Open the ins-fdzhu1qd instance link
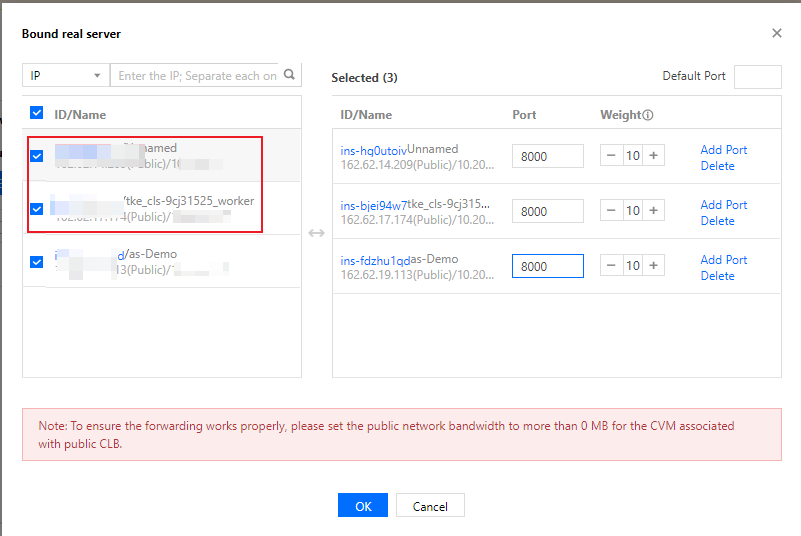This screenshot has height=536, width=801. (375, 261)
